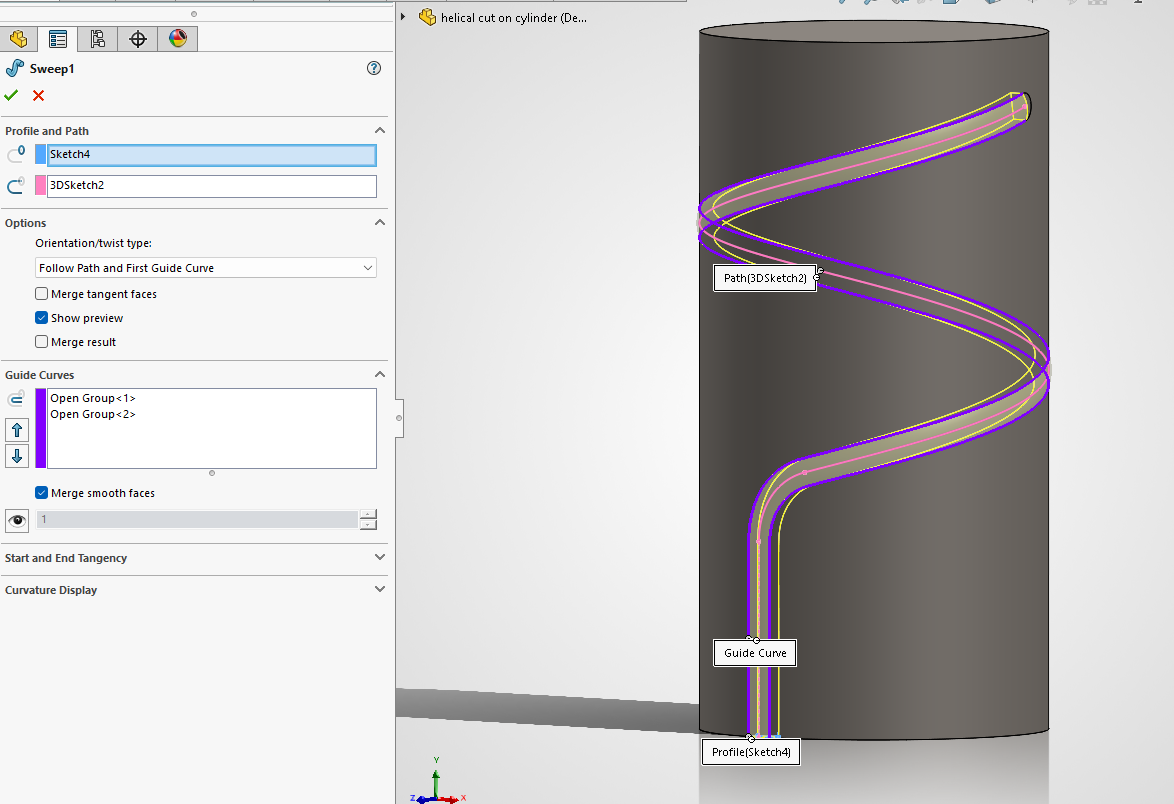
Task: Uncheck the Merge smooth faces checkbox
Action: pyautogui.click(x=41, y=493)
